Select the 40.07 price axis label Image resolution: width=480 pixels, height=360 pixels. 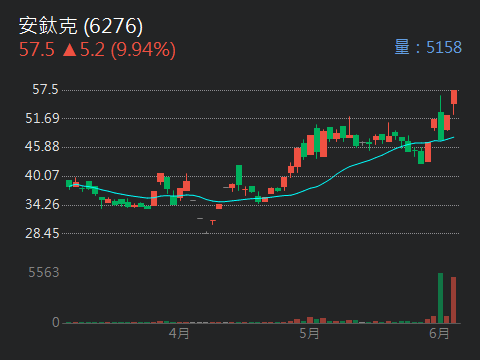[x=42, y=175]
